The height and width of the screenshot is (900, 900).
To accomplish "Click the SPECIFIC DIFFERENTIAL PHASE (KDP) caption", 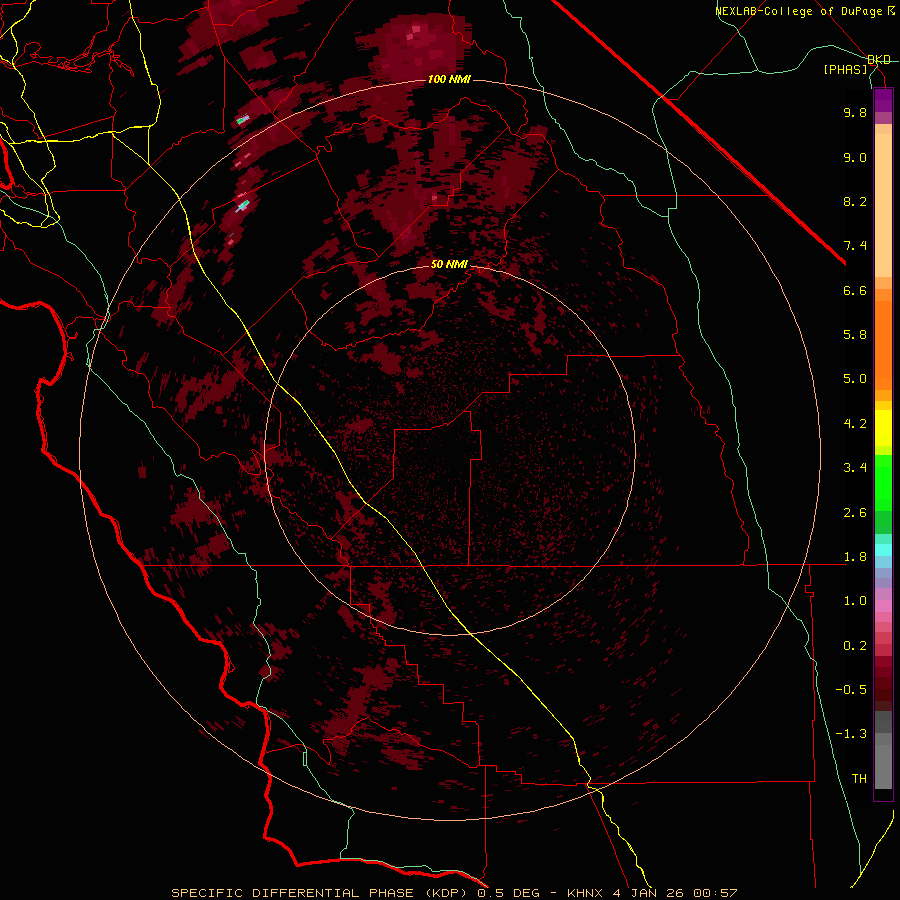I will click(x=324, y=893).
